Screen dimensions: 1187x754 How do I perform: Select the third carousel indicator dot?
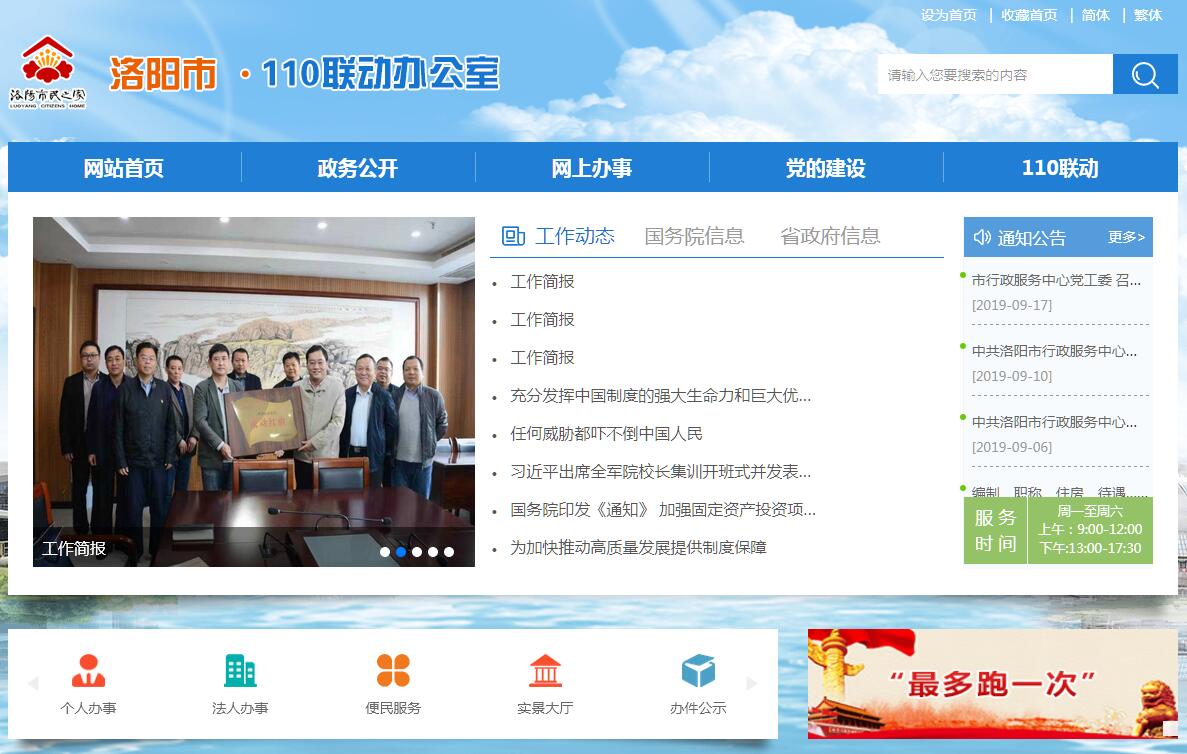pyautogui.click(x=417, y=552)
